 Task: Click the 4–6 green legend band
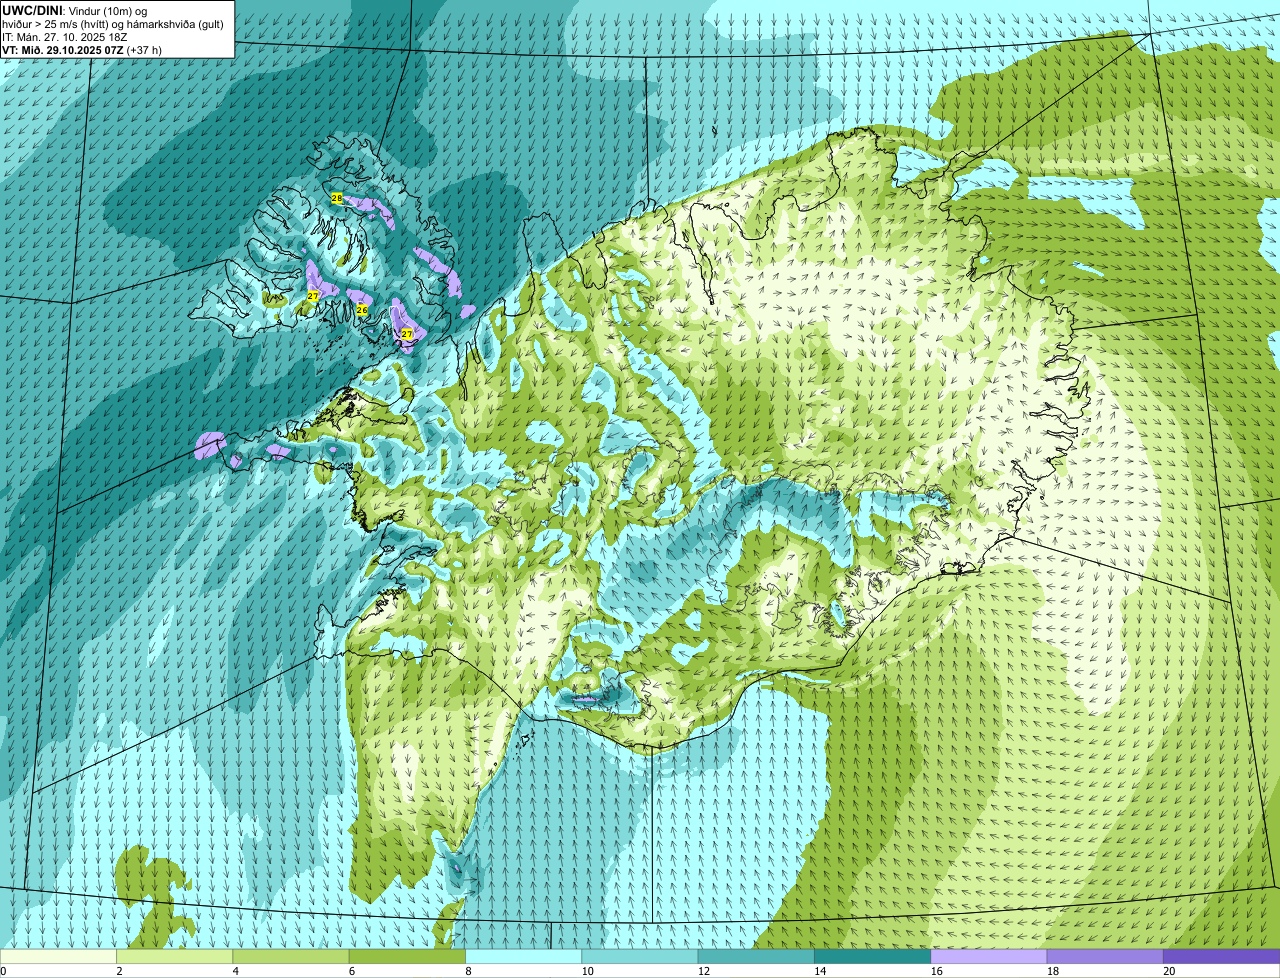click(291, 956)
